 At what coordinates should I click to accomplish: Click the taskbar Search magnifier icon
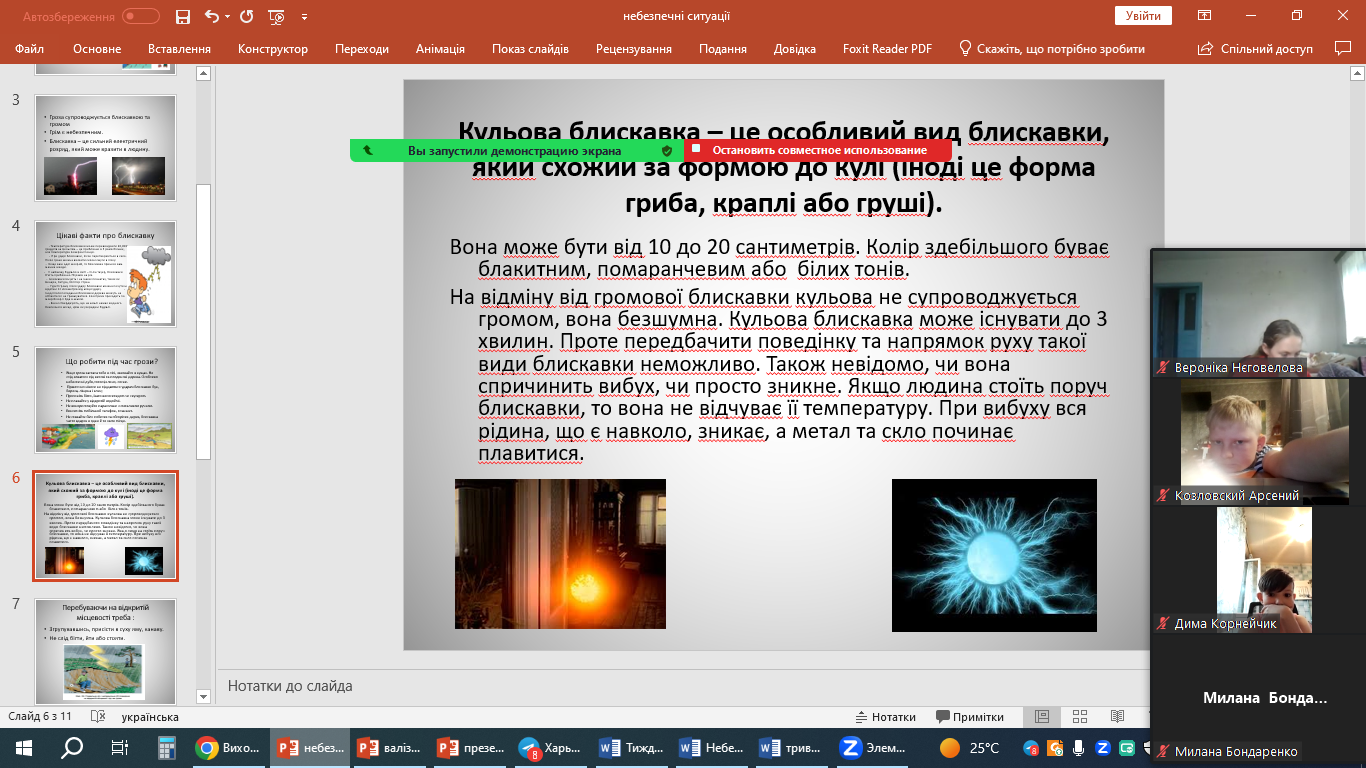(x=72, y=747)
